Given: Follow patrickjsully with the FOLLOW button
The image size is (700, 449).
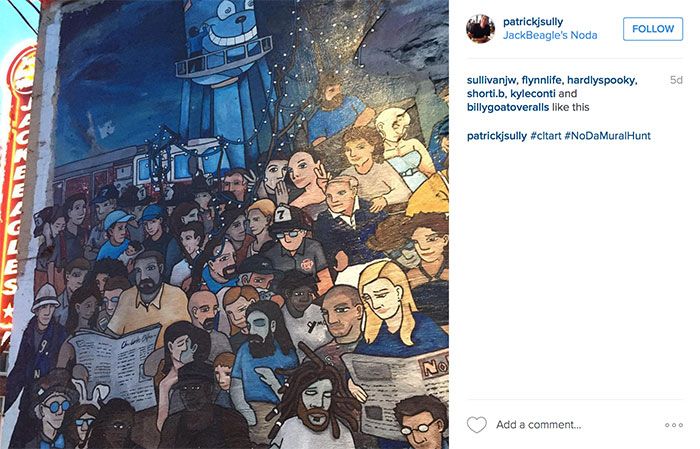Looking at the screenshot, I should 653,29.
